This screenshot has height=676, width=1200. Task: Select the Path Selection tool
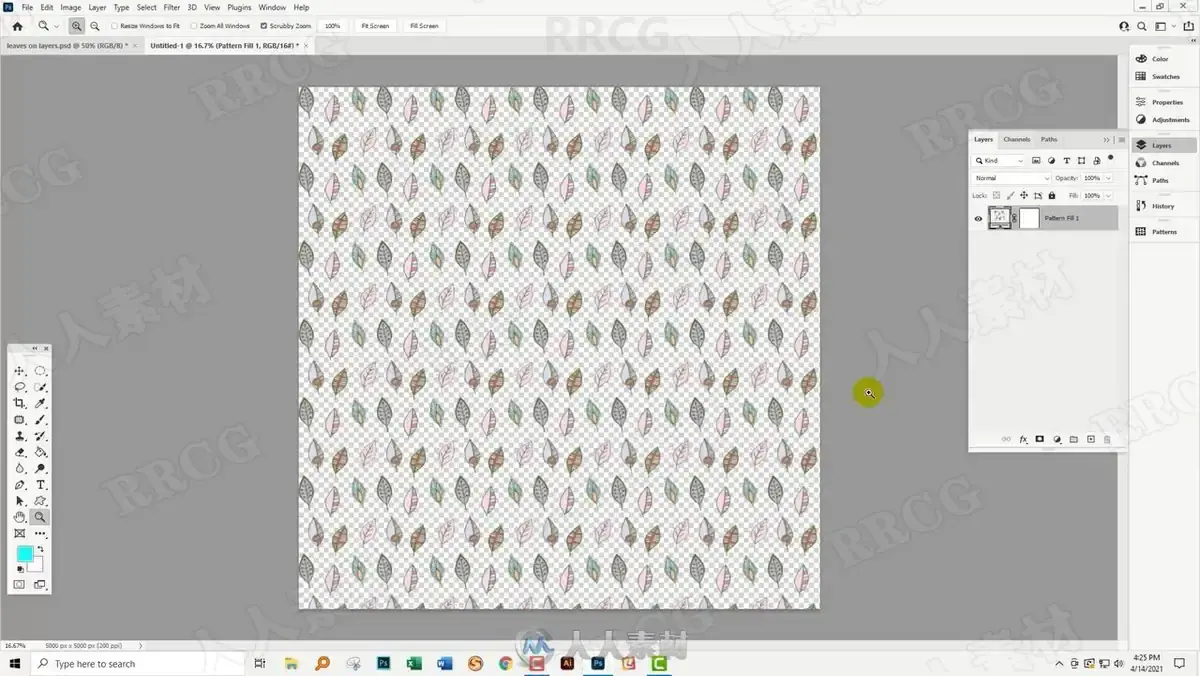(19, 501)
